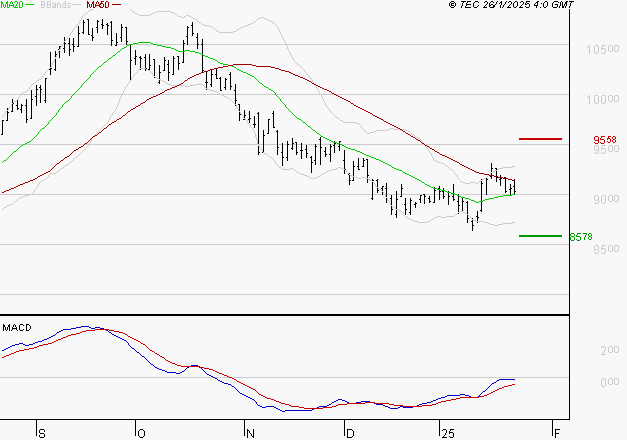Click the 8500 price axis label
This screenshot has width=627, height=440.
click(606, 249)
